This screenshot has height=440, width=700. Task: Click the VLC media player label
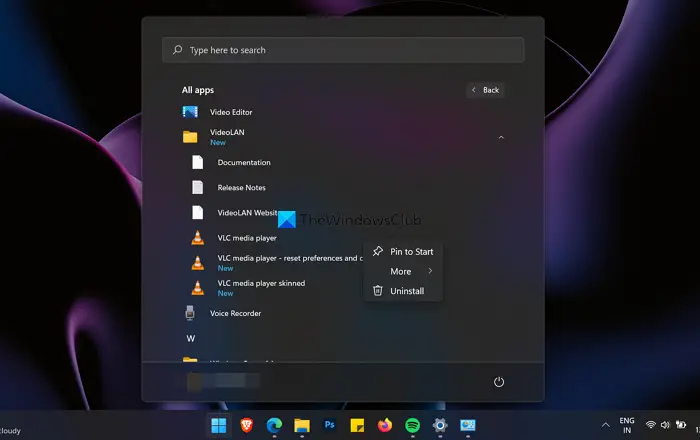pos(247,238)
